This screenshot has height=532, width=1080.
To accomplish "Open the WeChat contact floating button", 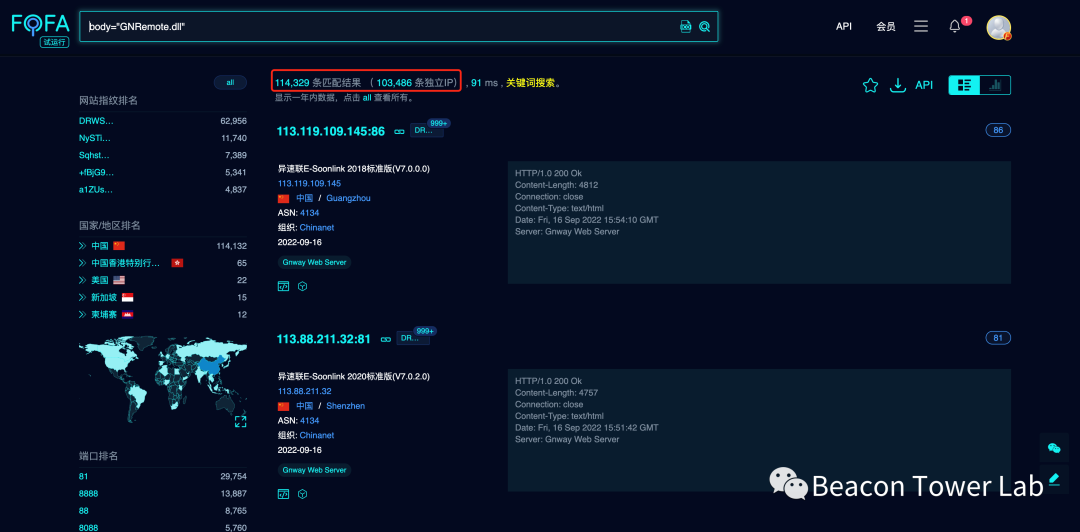I will pyautogui.click(x=1054, y=448).
